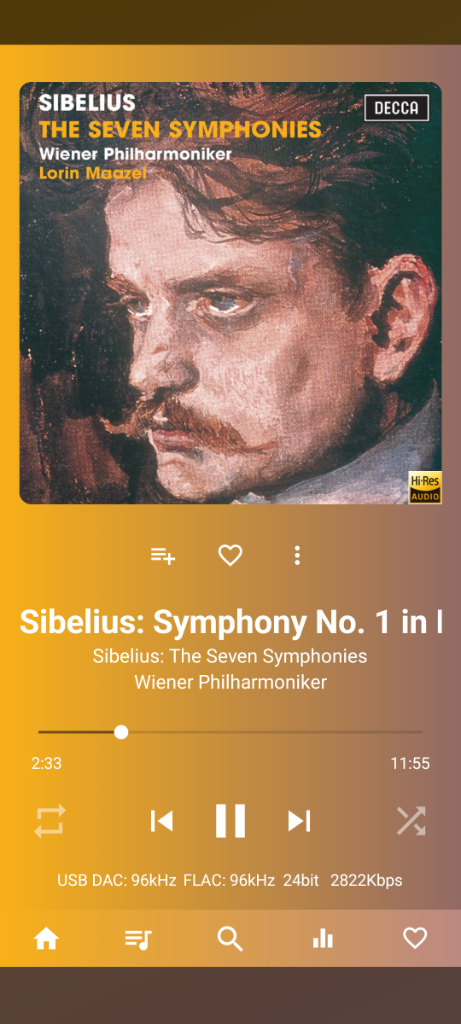Open the search icon in the bottom bar
The width and height of the screenshot is (461, 1024).
(x=230, y=939)
